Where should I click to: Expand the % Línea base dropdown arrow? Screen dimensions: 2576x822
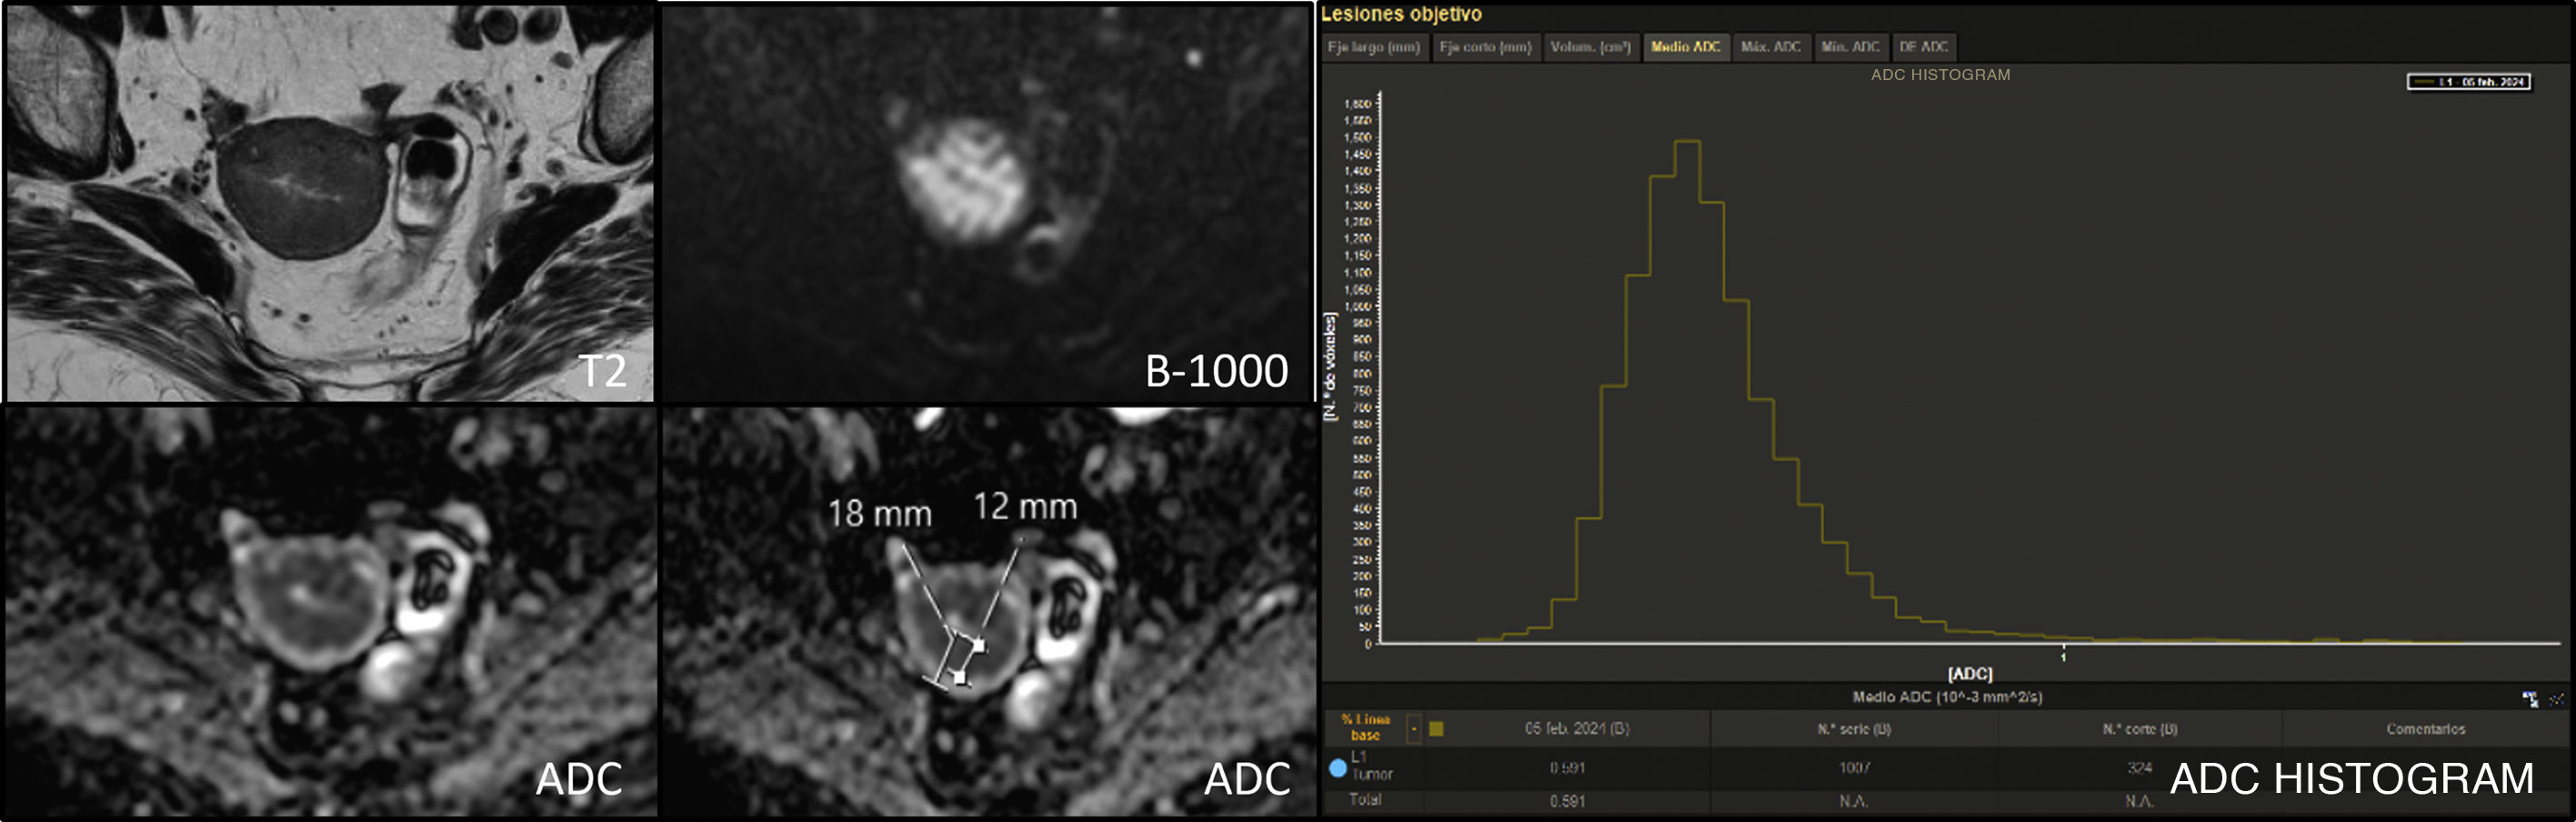coord(1413,729)
